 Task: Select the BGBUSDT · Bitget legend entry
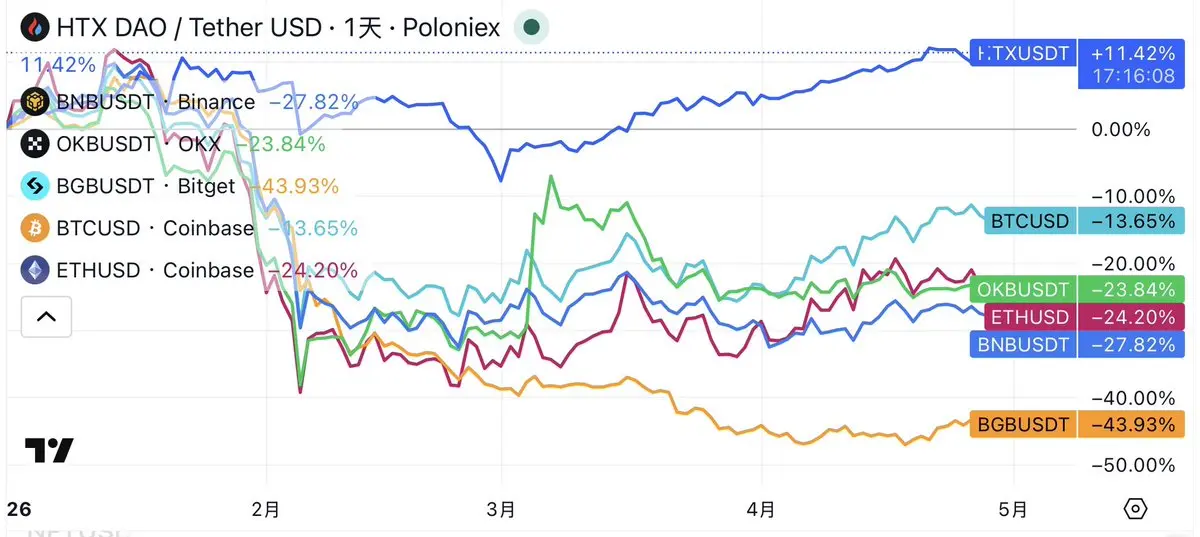(x=146, y=186)
